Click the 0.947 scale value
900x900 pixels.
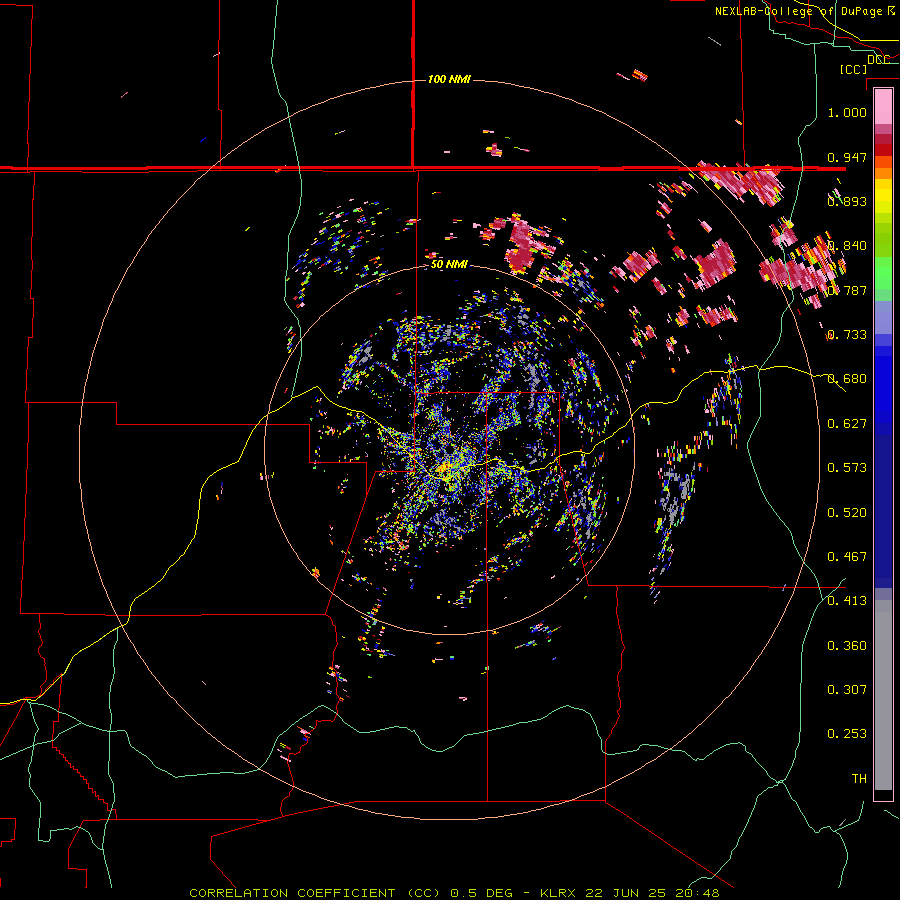coord(847,157)
